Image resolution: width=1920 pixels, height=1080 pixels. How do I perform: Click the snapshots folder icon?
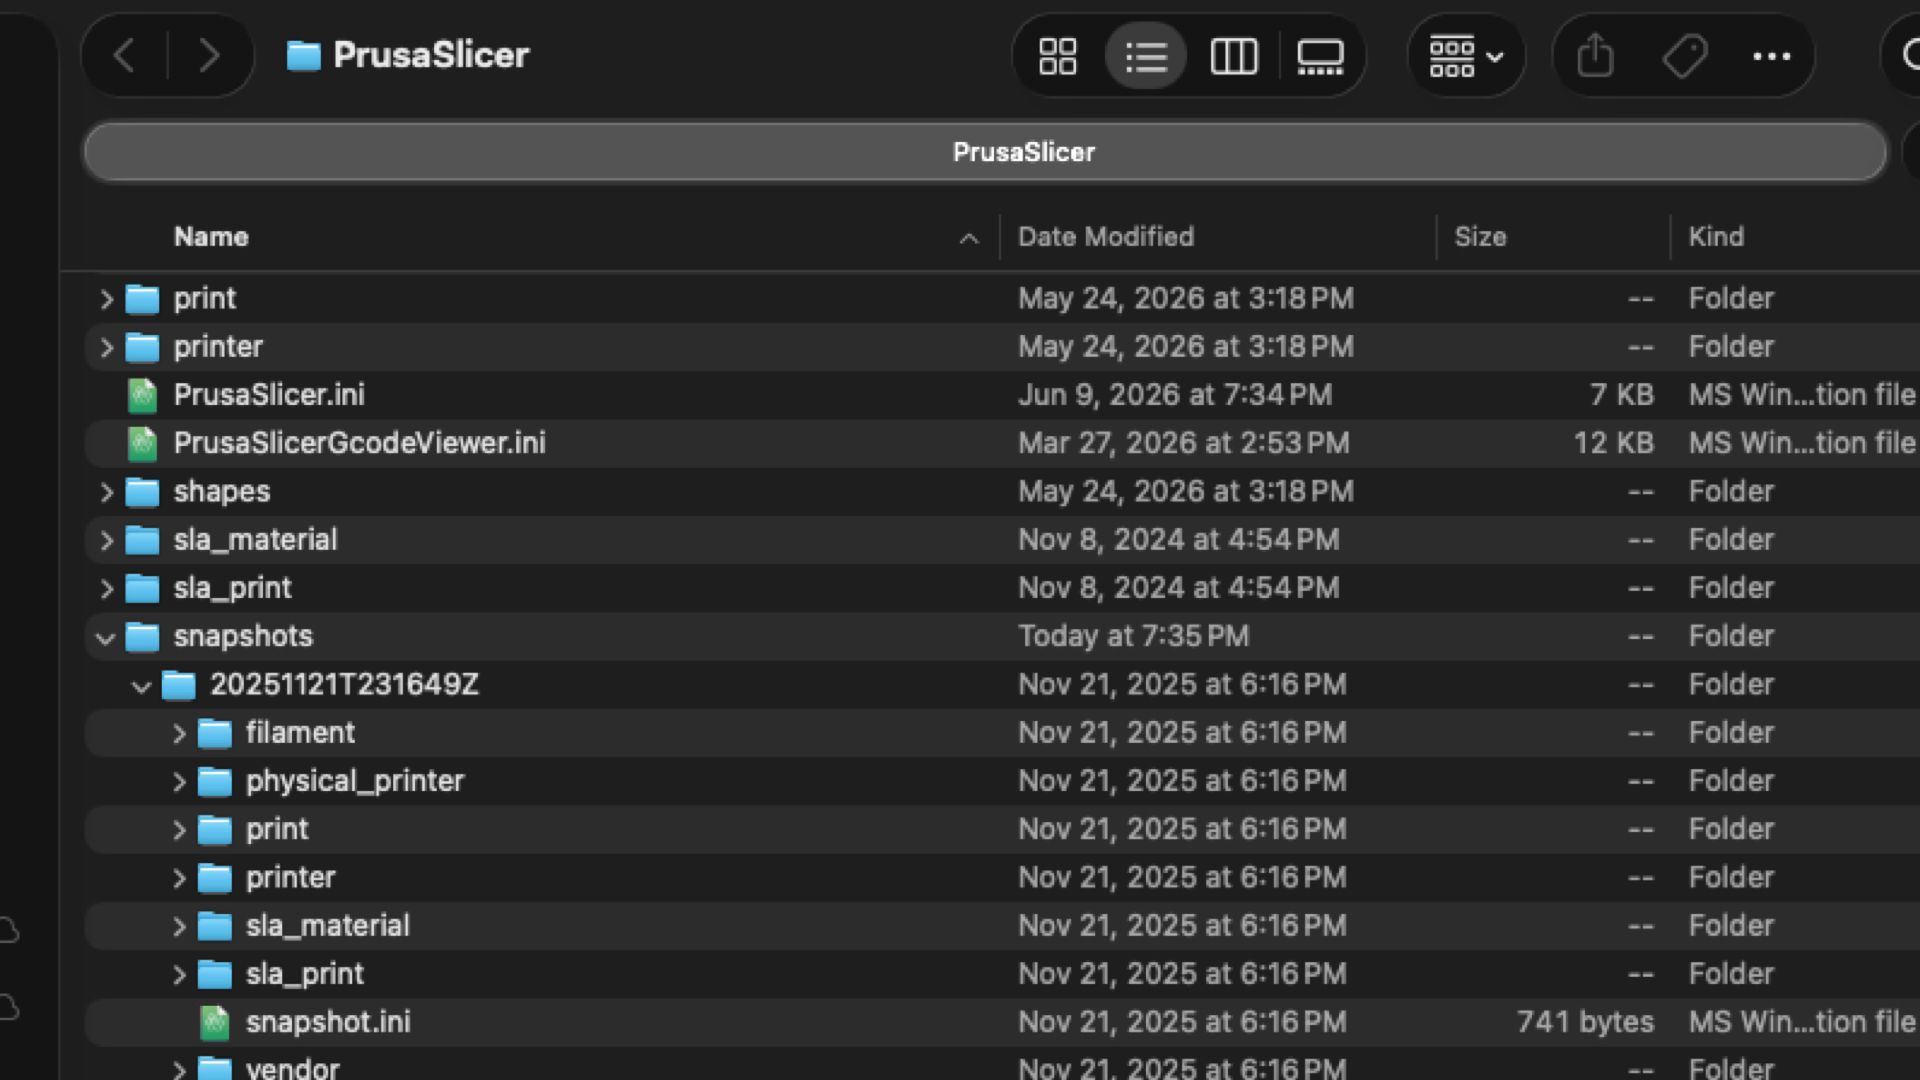(142, 637)
